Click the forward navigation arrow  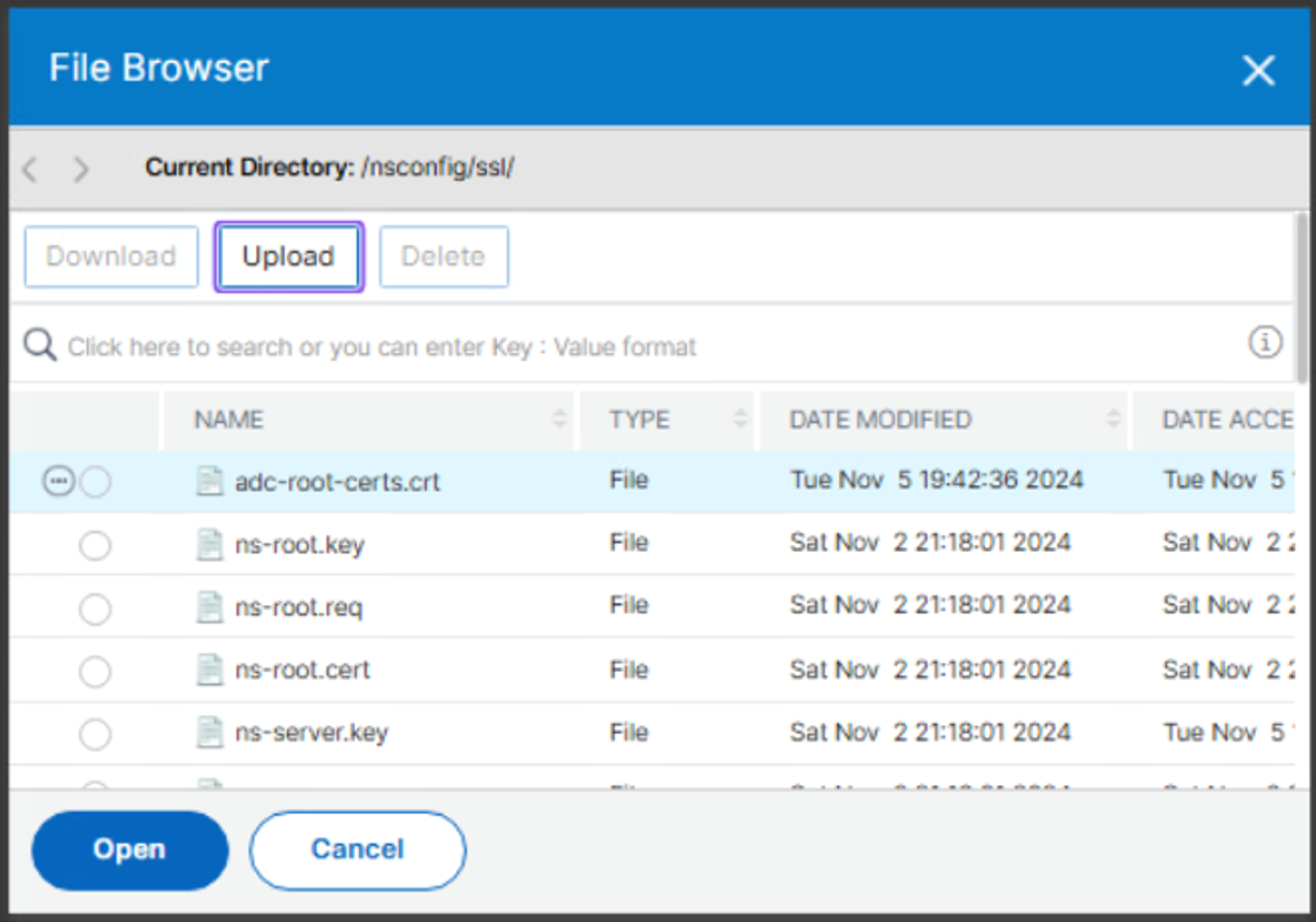tap(81, 169)
